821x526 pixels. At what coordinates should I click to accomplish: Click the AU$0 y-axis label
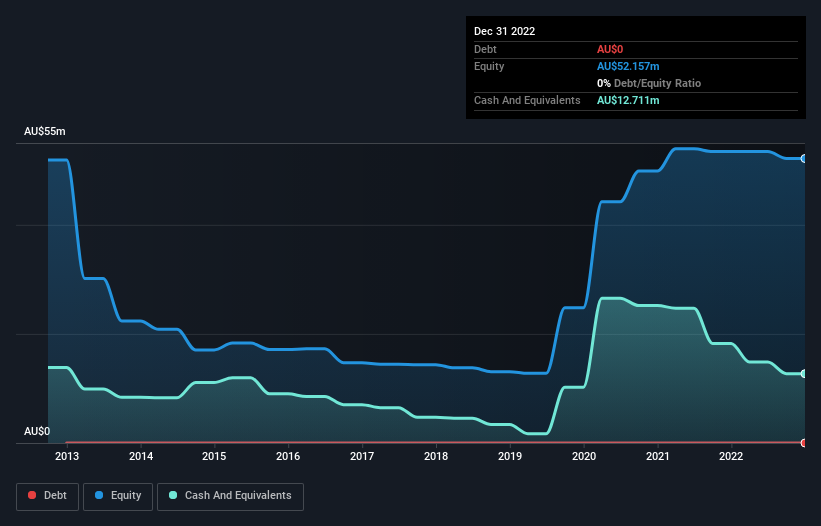pyautogui.click(x=37, y=431)
